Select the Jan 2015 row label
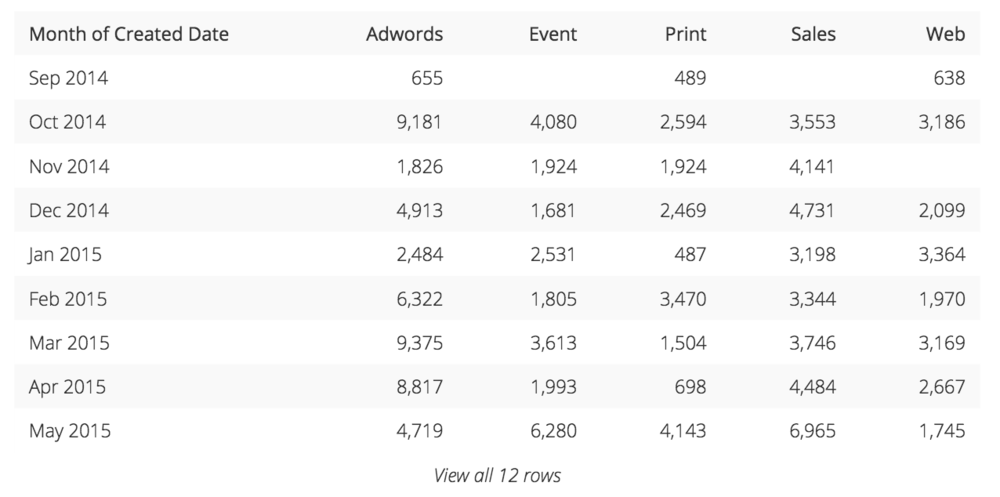The height and width of the screenshot is (497, 1000). click(x=65, y=255)
